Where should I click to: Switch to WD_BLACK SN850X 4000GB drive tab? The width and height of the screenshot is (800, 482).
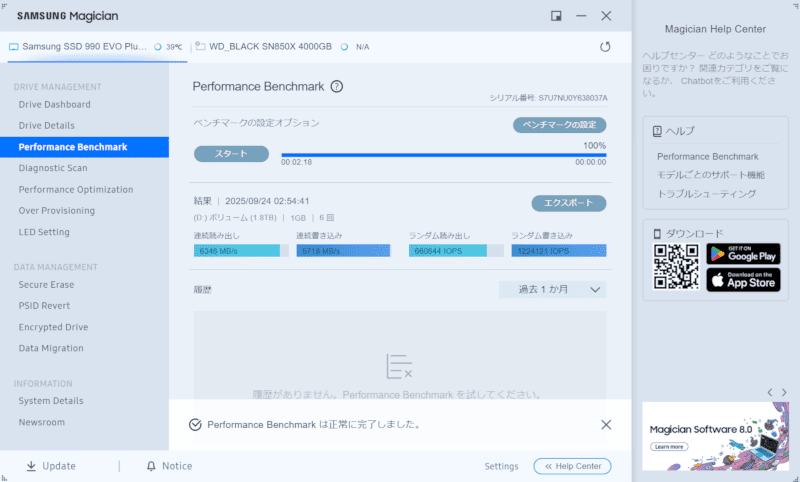click(268, 46)
